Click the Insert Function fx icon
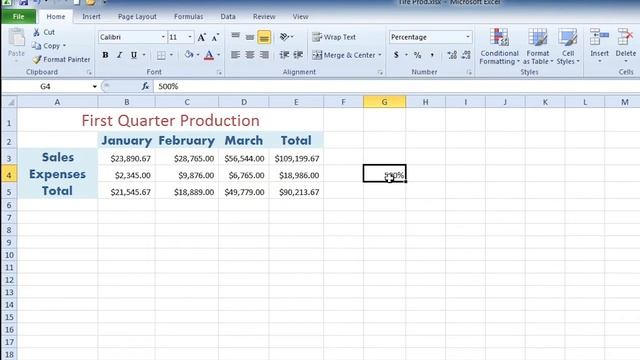Viewport: 640px width, 360px height. click(145, 86)
